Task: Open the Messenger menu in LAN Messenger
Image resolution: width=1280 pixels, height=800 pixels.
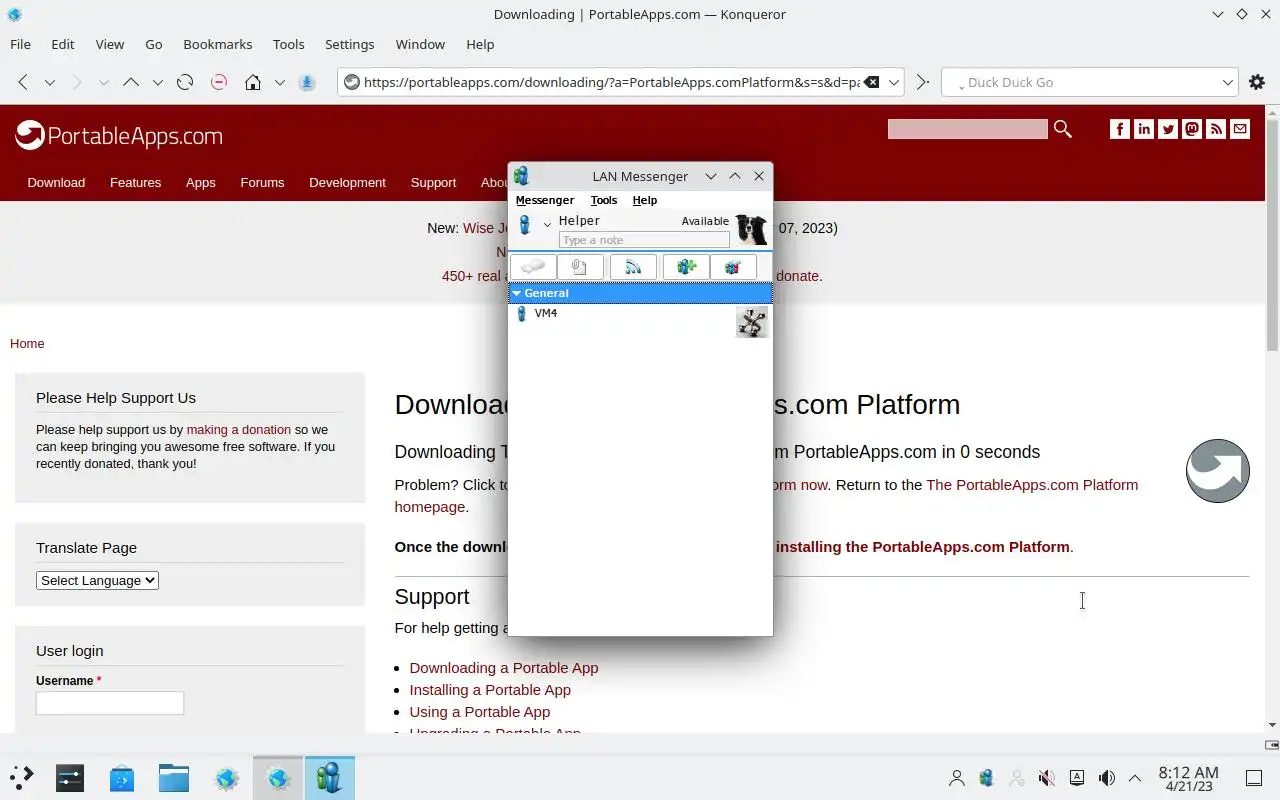Action: click(x=545, y=200)
